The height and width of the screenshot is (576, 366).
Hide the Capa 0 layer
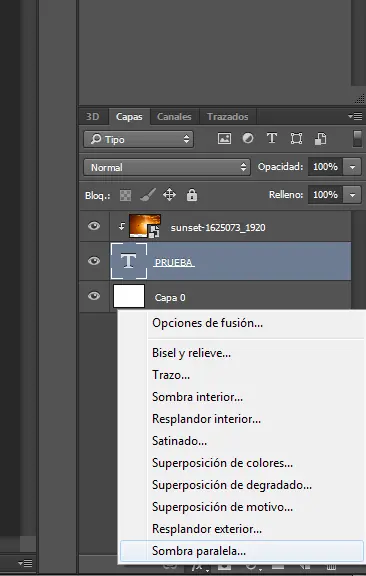tap(94, 296)
